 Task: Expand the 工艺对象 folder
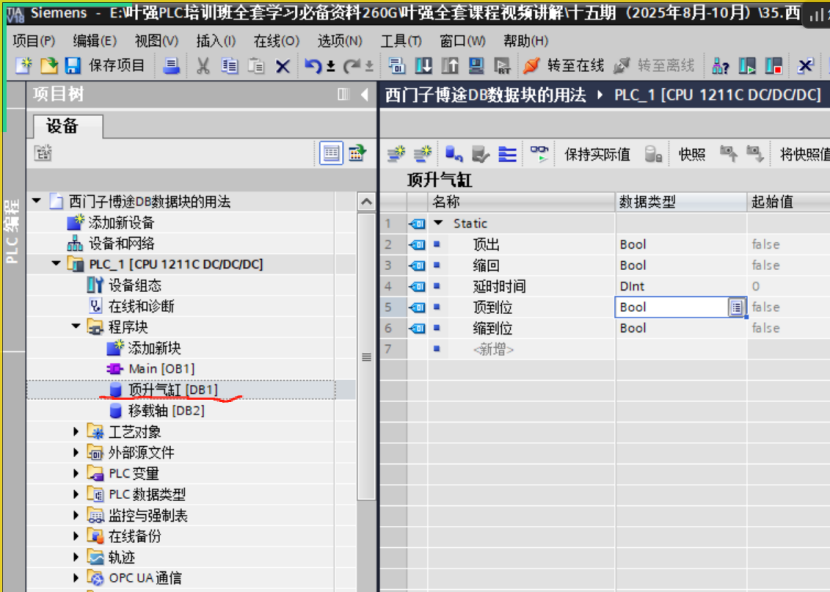pos(76,432)
